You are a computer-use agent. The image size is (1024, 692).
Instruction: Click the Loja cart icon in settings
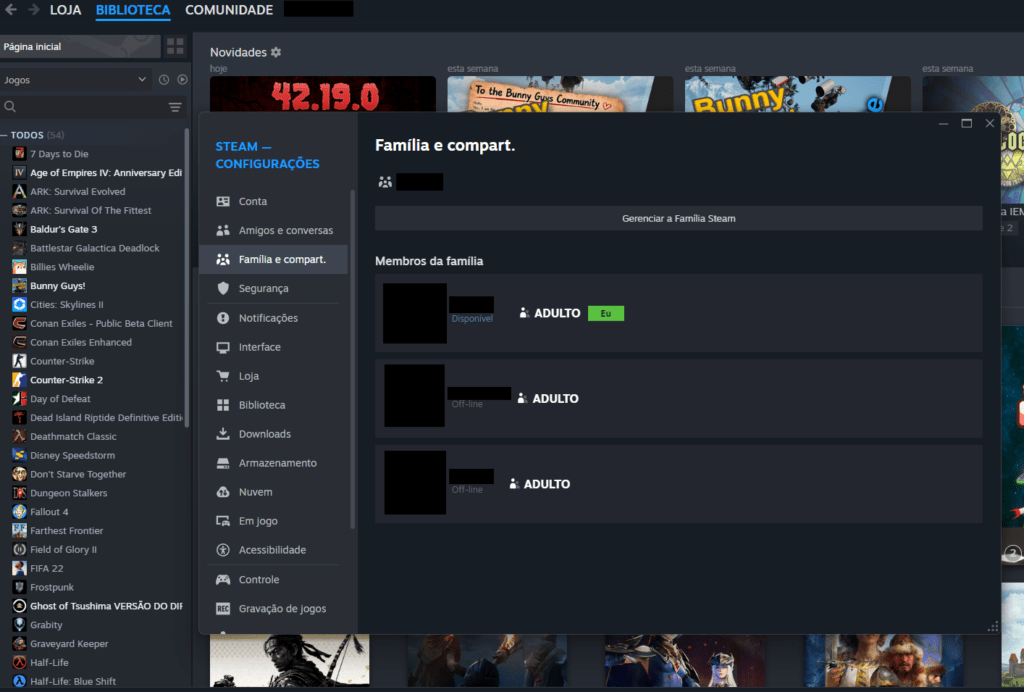point(223,376)
